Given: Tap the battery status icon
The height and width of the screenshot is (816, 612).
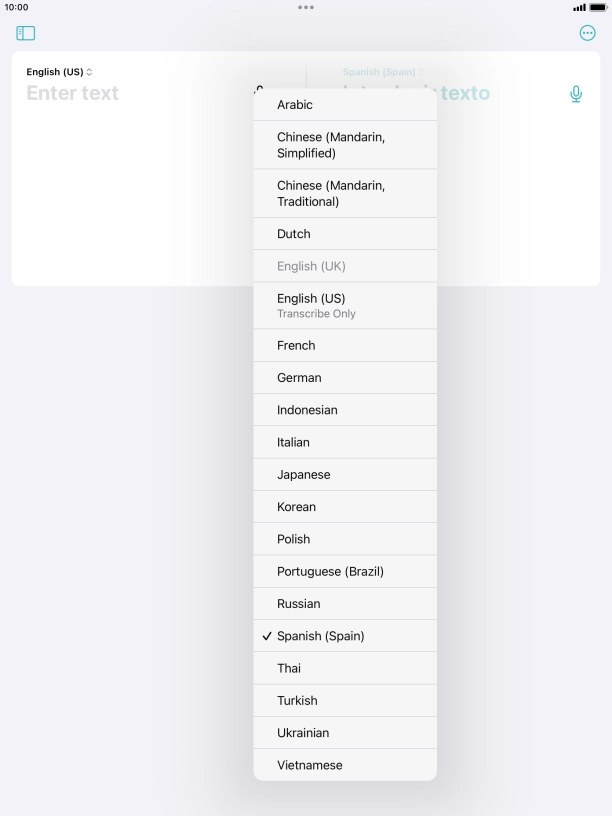Looking at the screenshot, I should coord(598,8).
